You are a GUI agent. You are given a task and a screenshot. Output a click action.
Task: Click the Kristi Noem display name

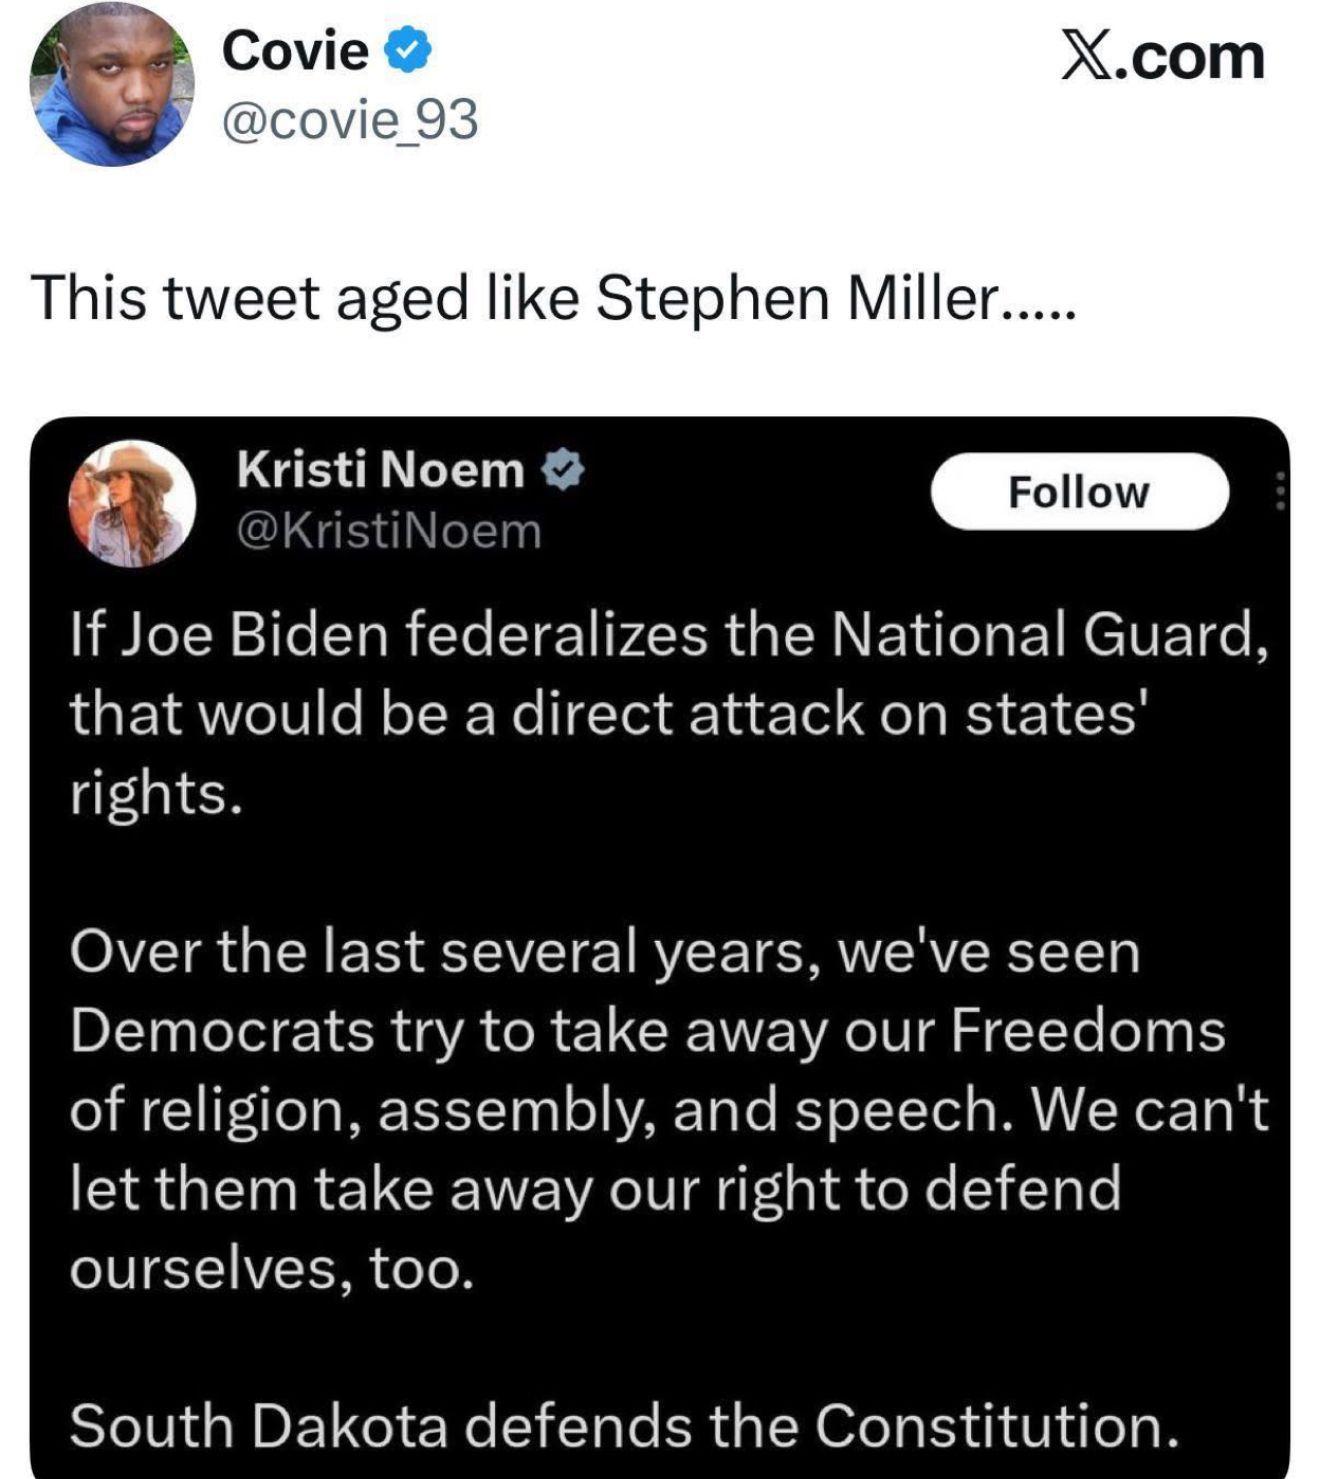coord(380,470)
